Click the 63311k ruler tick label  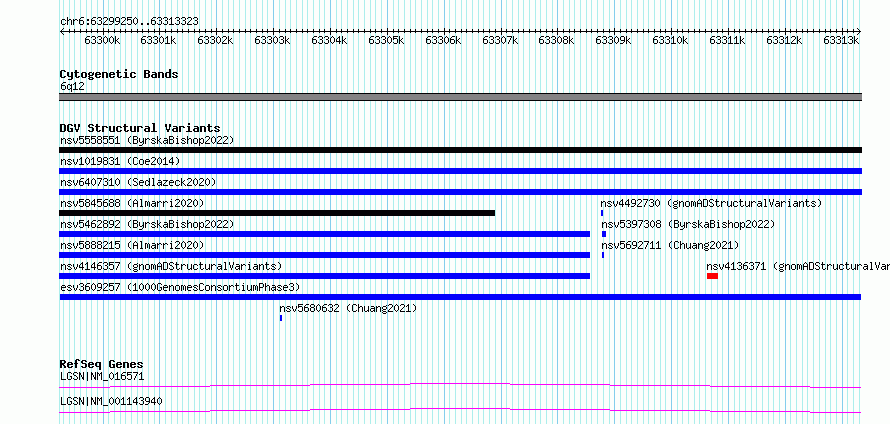pyautogui.click(x=728, y=40)
